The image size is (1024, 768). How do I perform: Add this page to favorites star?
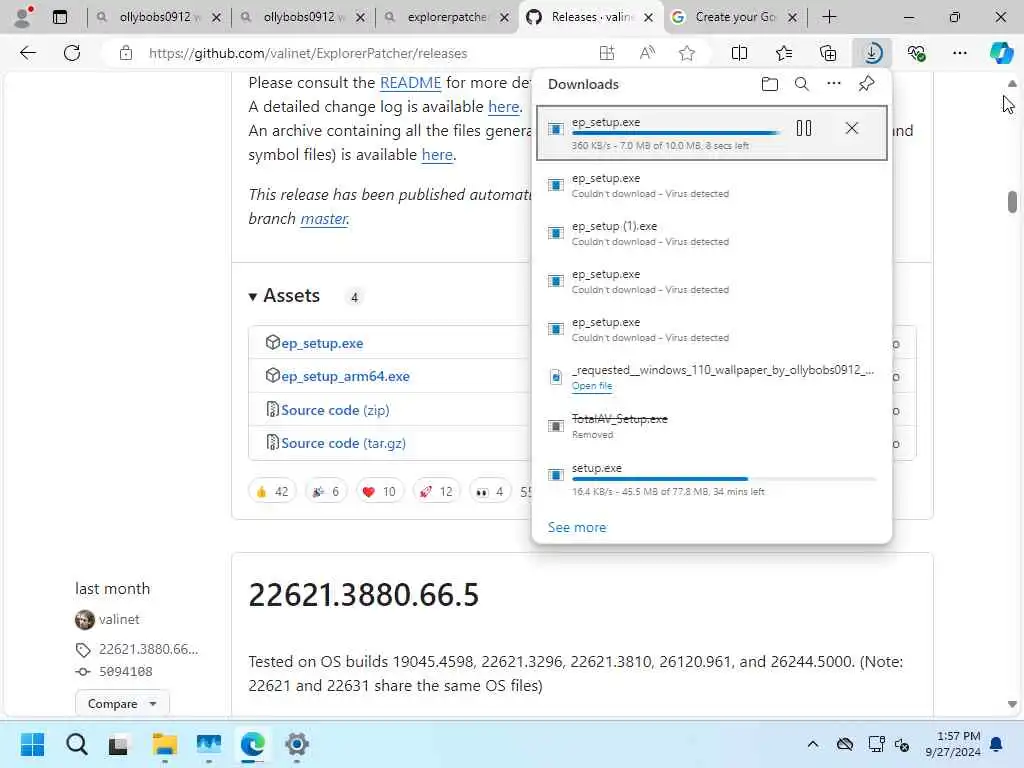(686, 53)
